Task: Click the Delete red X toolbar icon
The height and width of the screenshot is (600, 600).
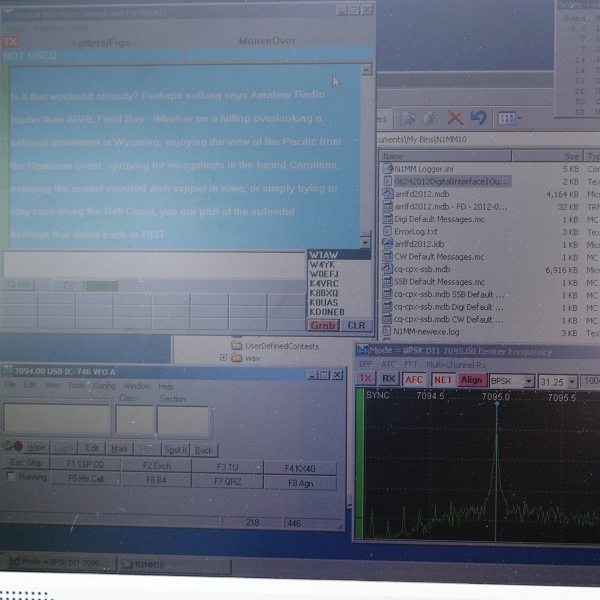Action: click(x=455, y=118)
